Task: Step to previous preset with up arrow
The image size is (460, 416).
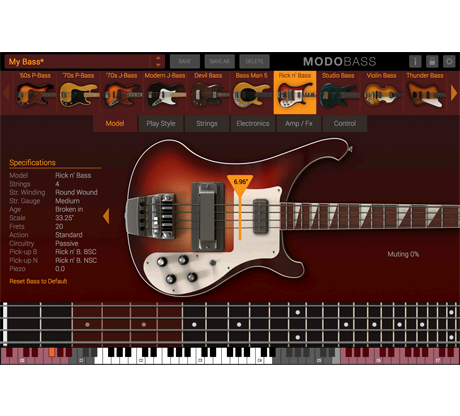Action: (158, 58)
